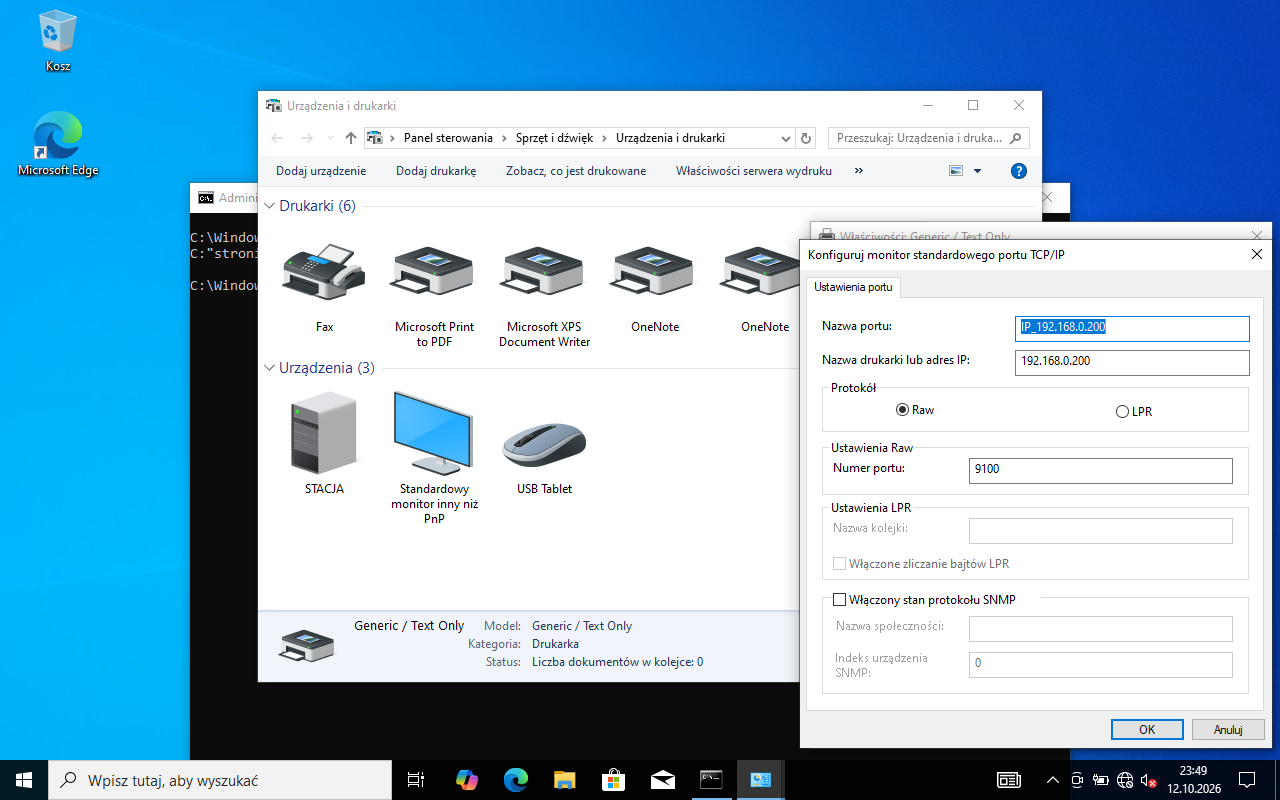Select Raw protocol radio button
The image size is (1280, 800).
point(902,410)
